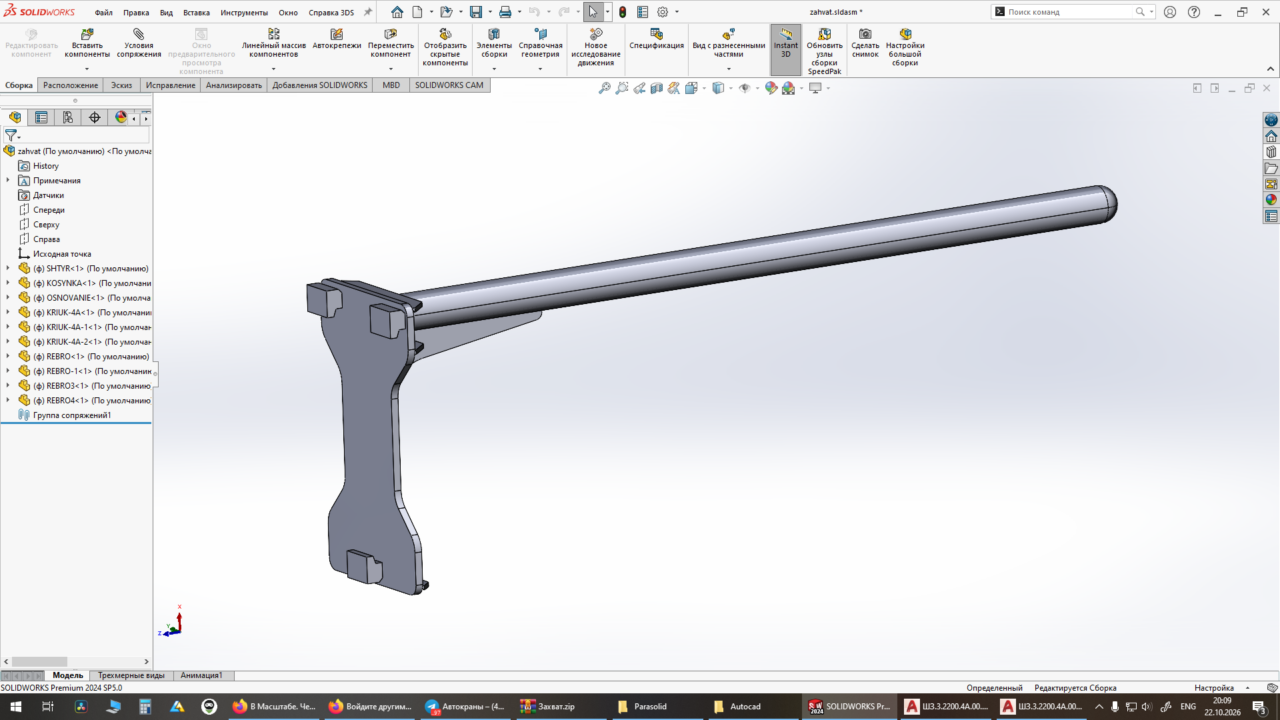Switch to the Анимация1 bottom tab
Image resolution: width=1280 pixels, height=720 pixels.
tap(202, 675)
